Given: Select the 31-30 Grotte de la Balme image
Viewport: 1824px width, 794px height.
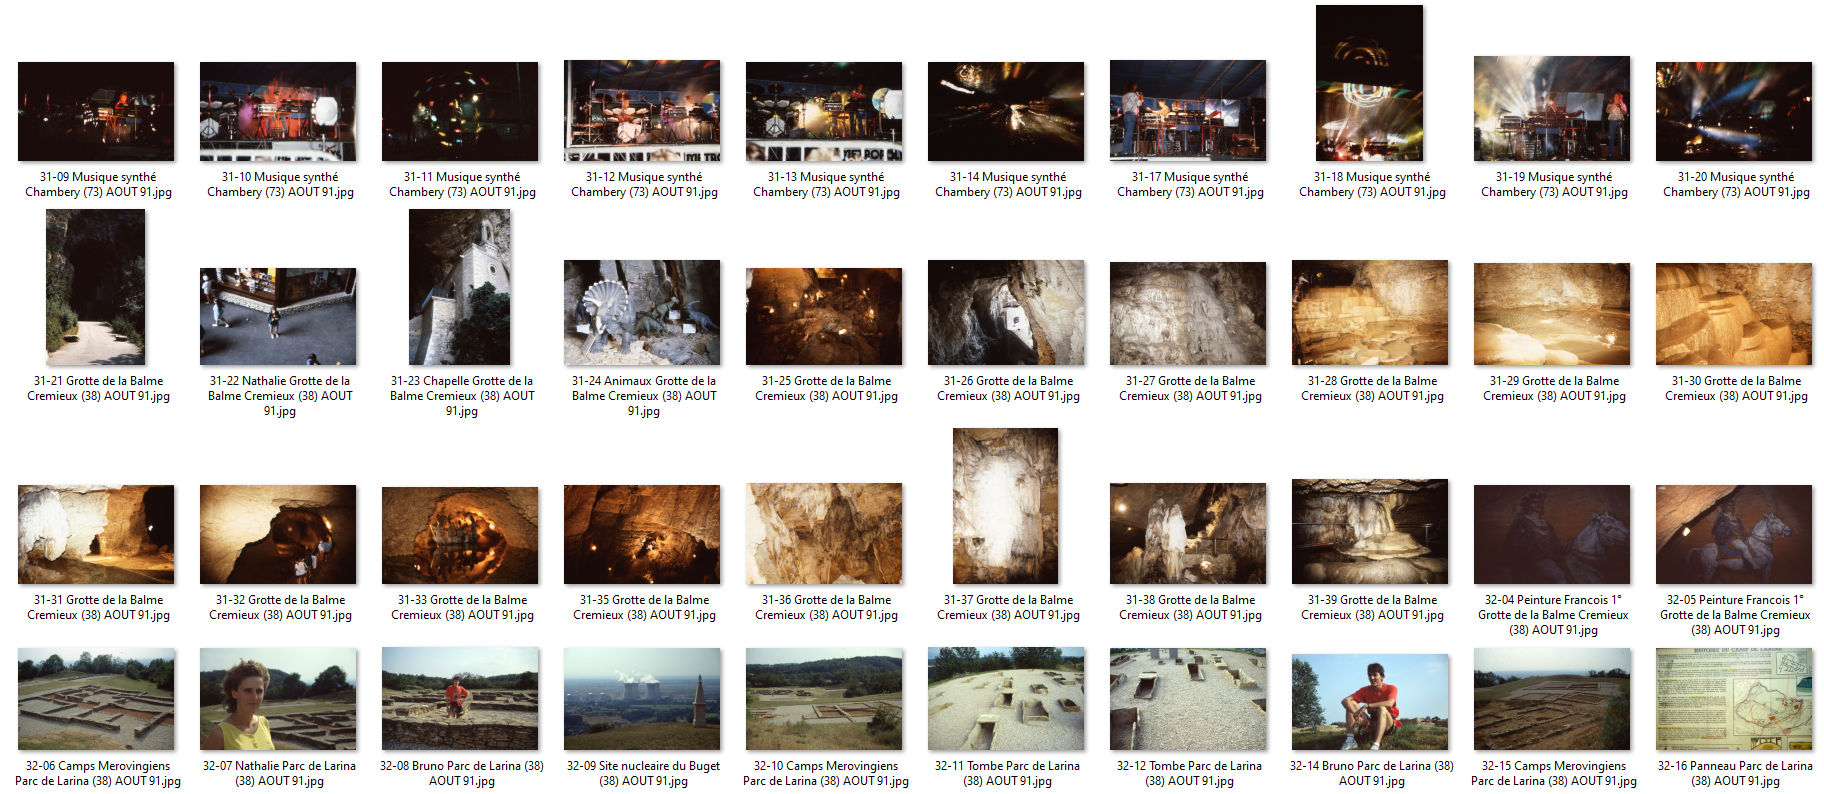Looking at the screenshot, I should click(1733, 313).
